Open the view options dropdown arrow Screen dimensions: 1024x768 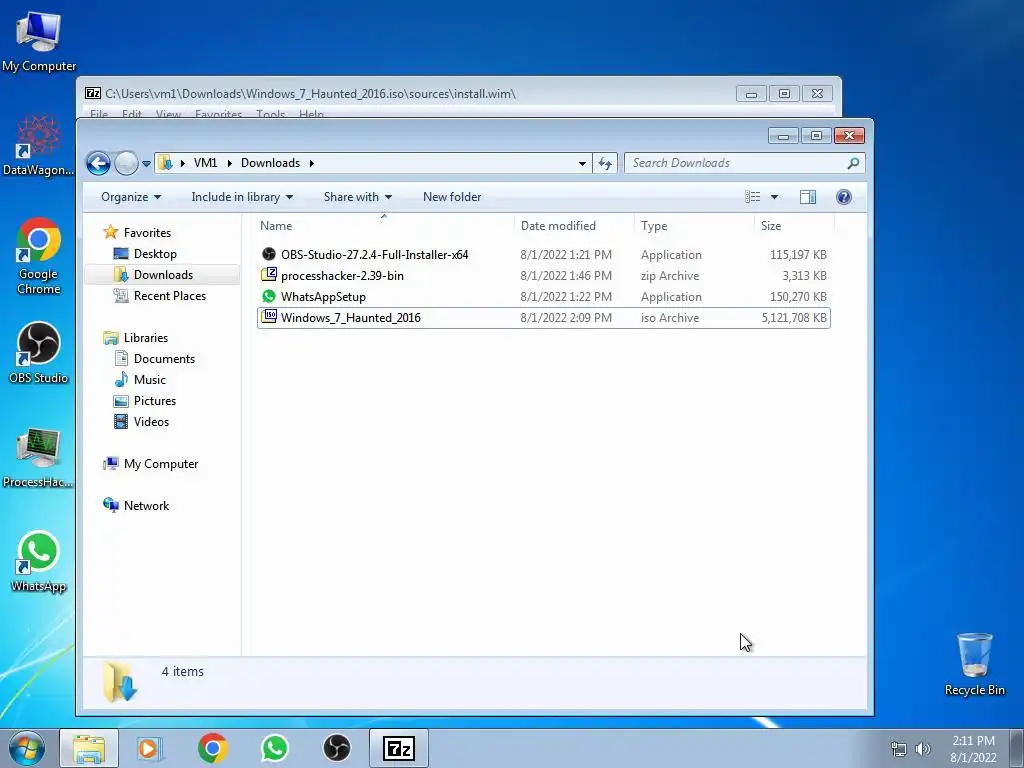pos(775,197)
